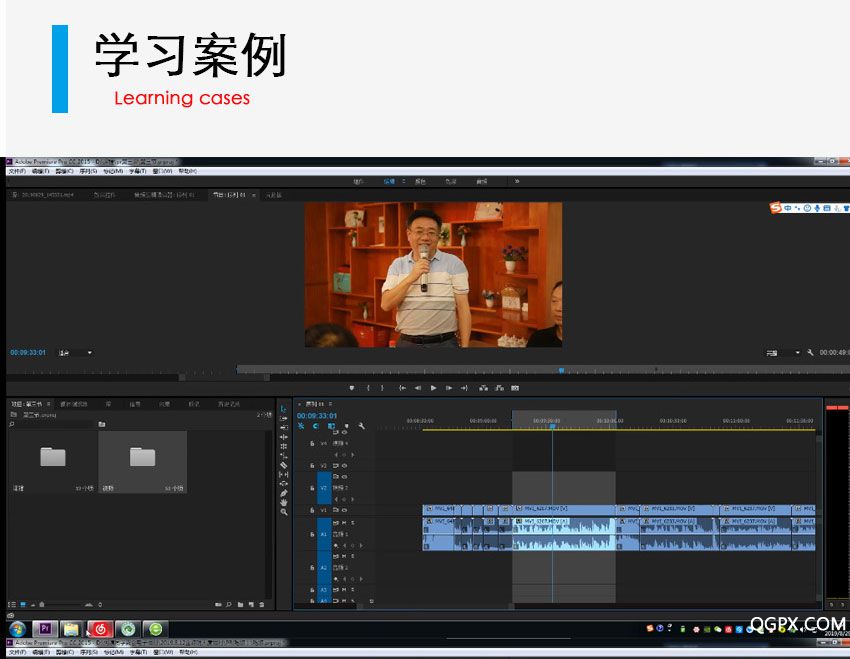The height and width of the screenshot is (659, 850).
Task: Select the Zoom tool
Action: click(x=284, y=512)
